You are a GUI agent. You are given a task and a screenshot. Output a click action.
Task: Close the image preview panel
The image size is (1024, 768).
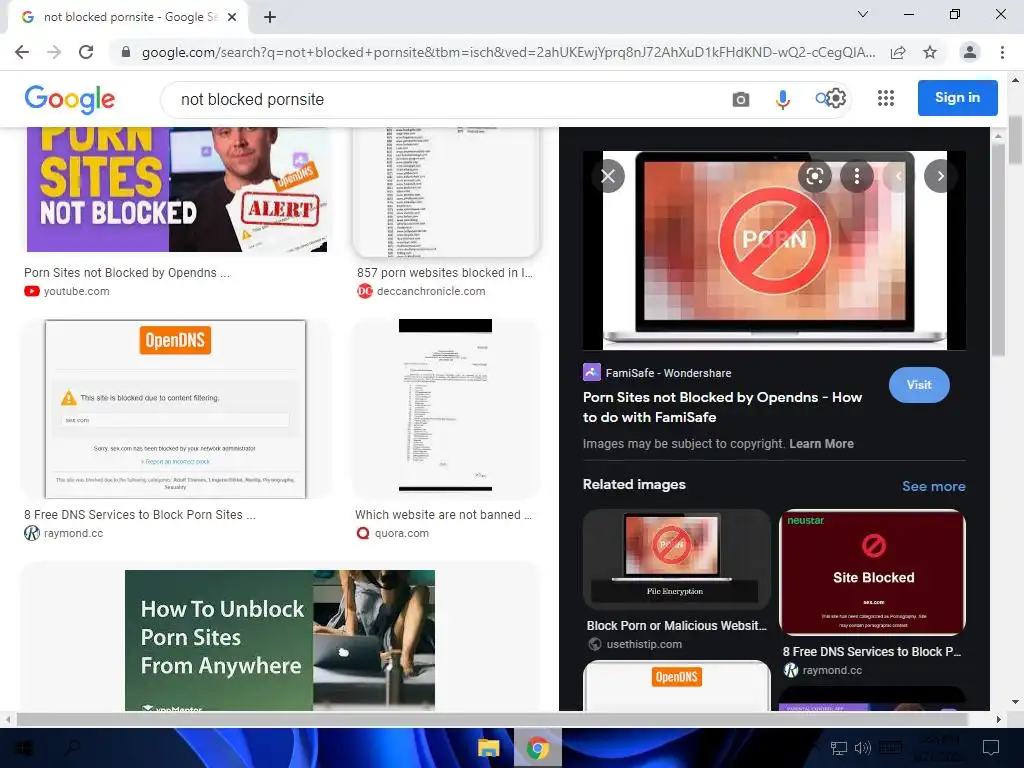tap(608, 176)
